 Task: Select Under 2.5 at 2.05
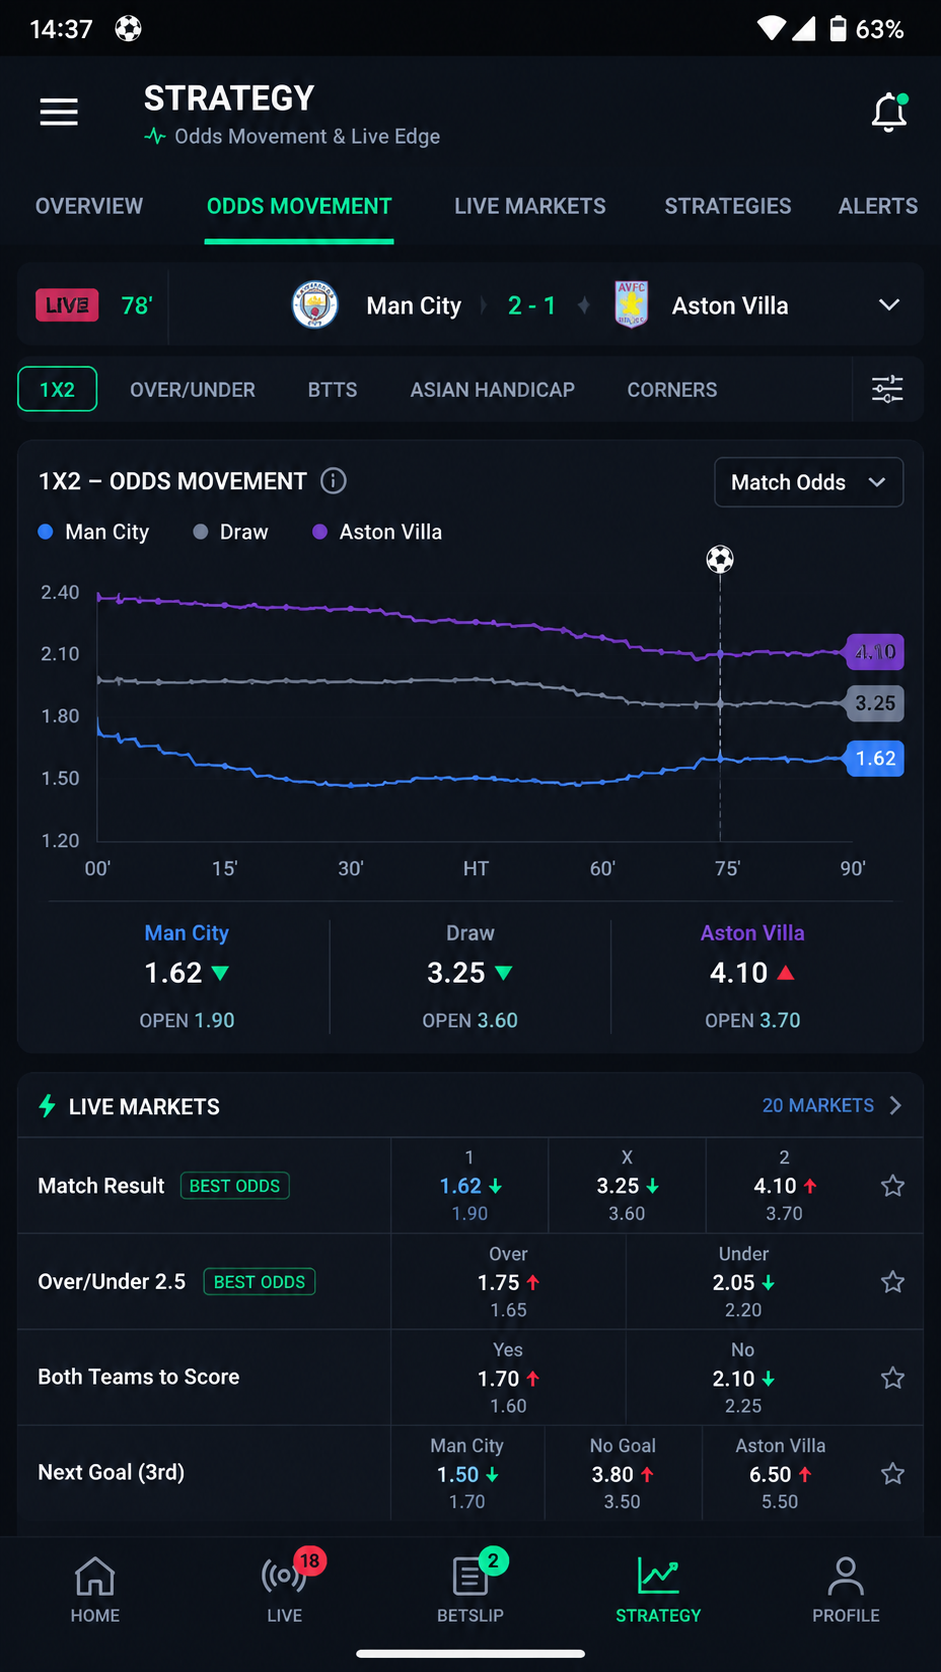[744, 1282]
